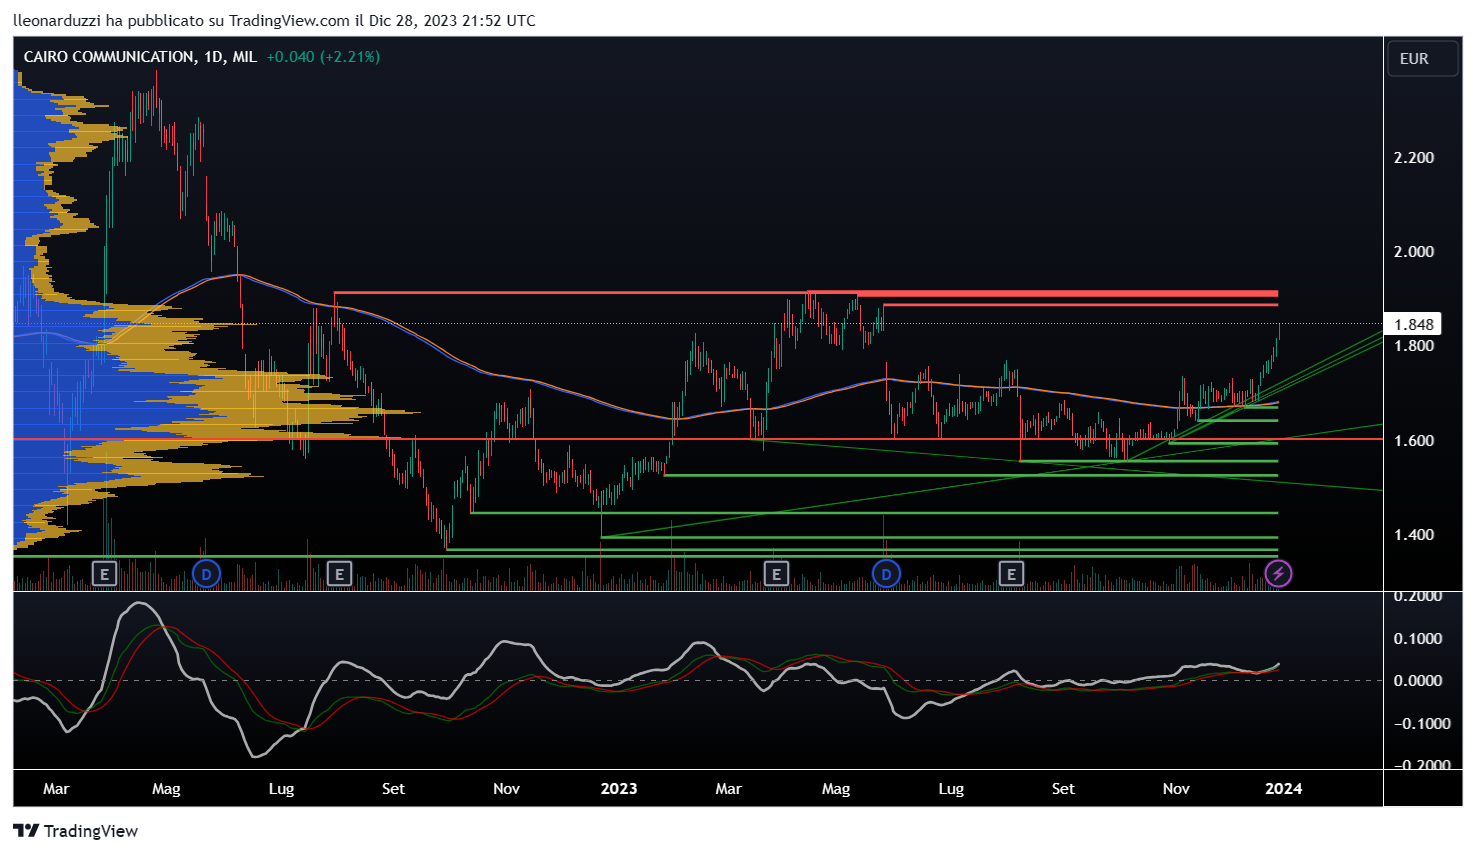Click the 0.1000 indicator axis label
This screenshot has height=854, width=1476.
coord(1418,639)
